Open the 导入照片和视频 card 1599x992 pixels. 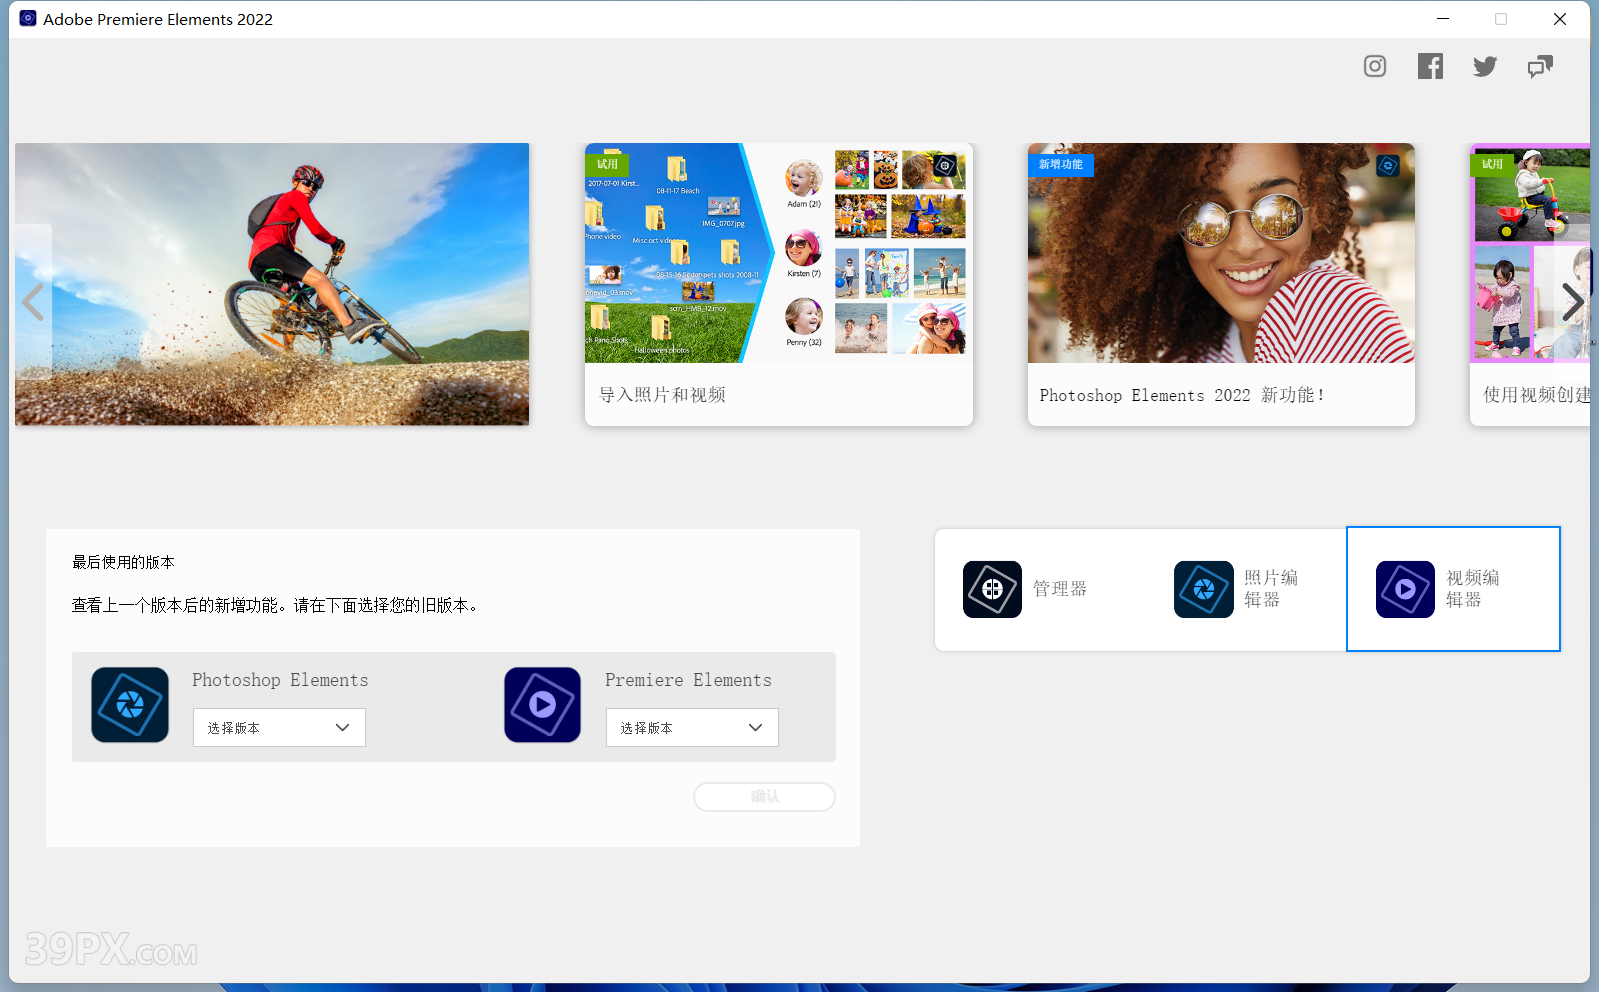click(x=778, y=284)
